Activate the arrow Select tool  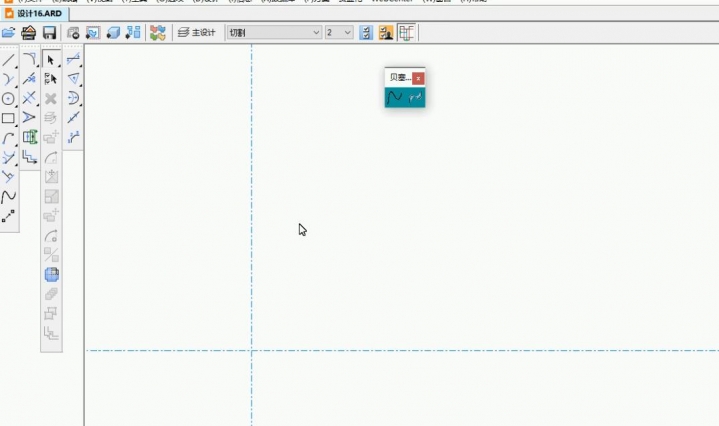pyautogui.click(x=51, y=60)
